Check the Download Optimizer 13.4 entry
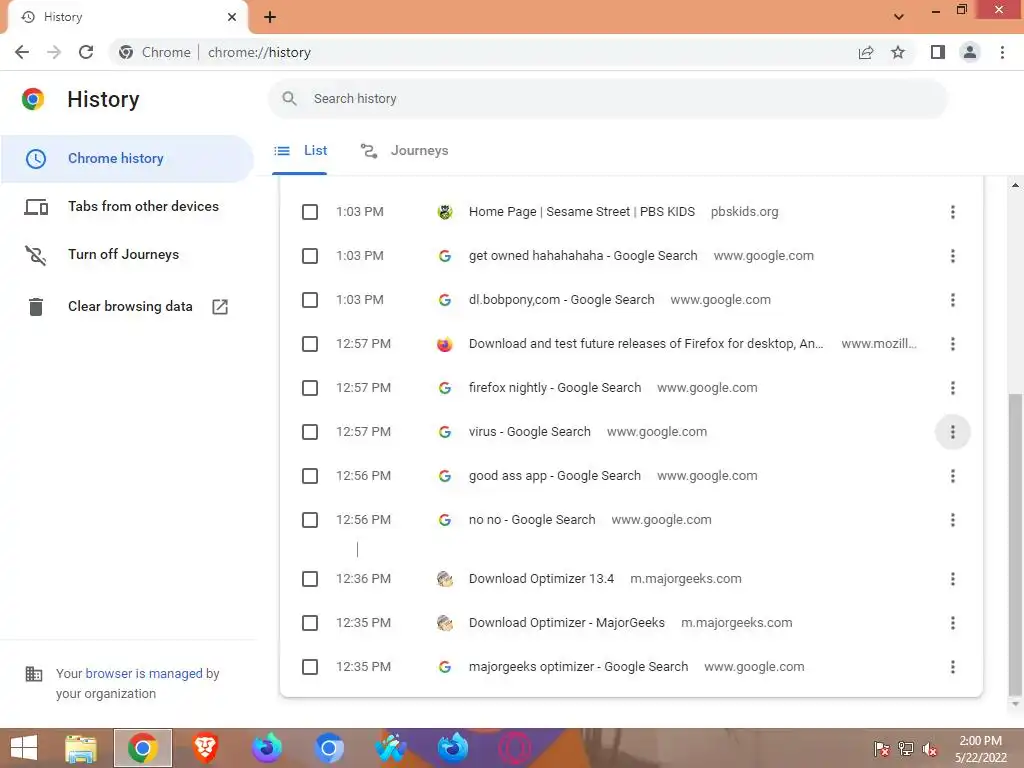This screenshot has height=768, width=1024. 310,579
